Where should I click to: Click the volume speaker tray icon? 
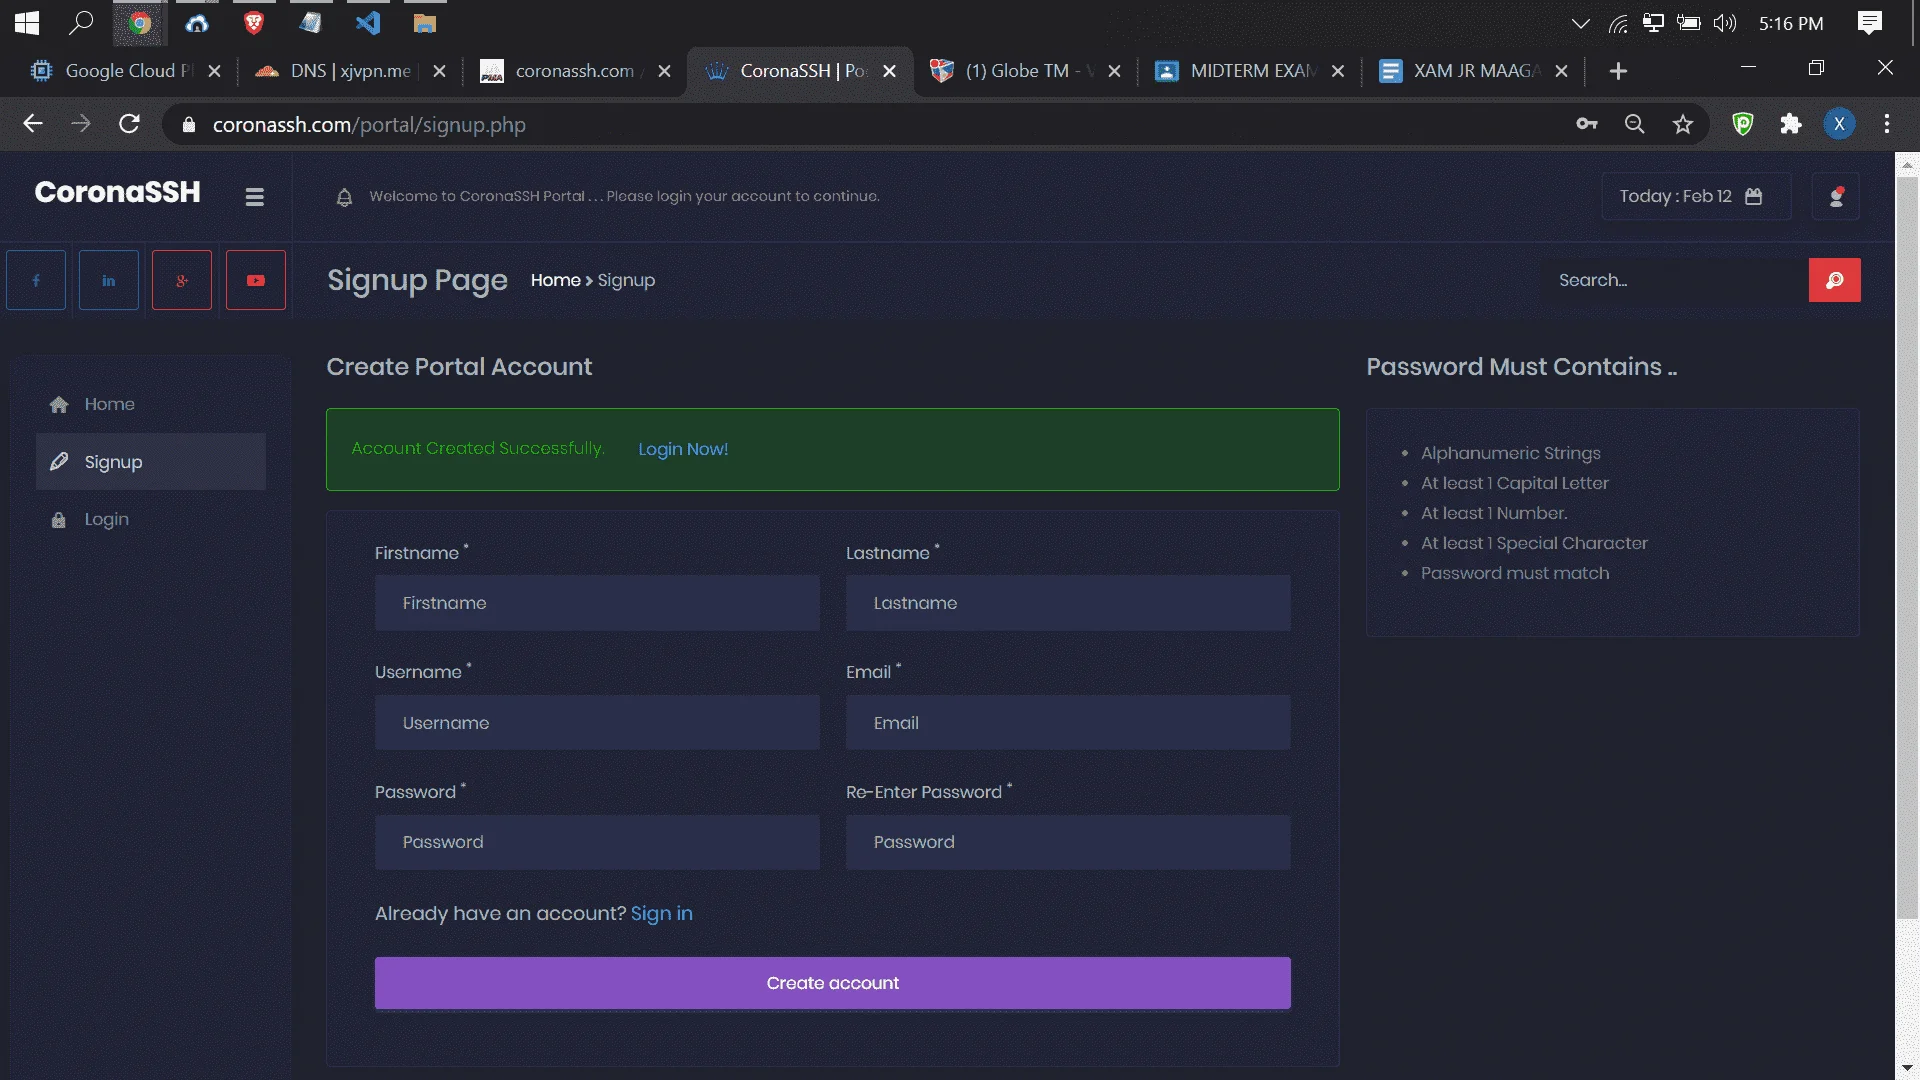[x=1724, y=23]
